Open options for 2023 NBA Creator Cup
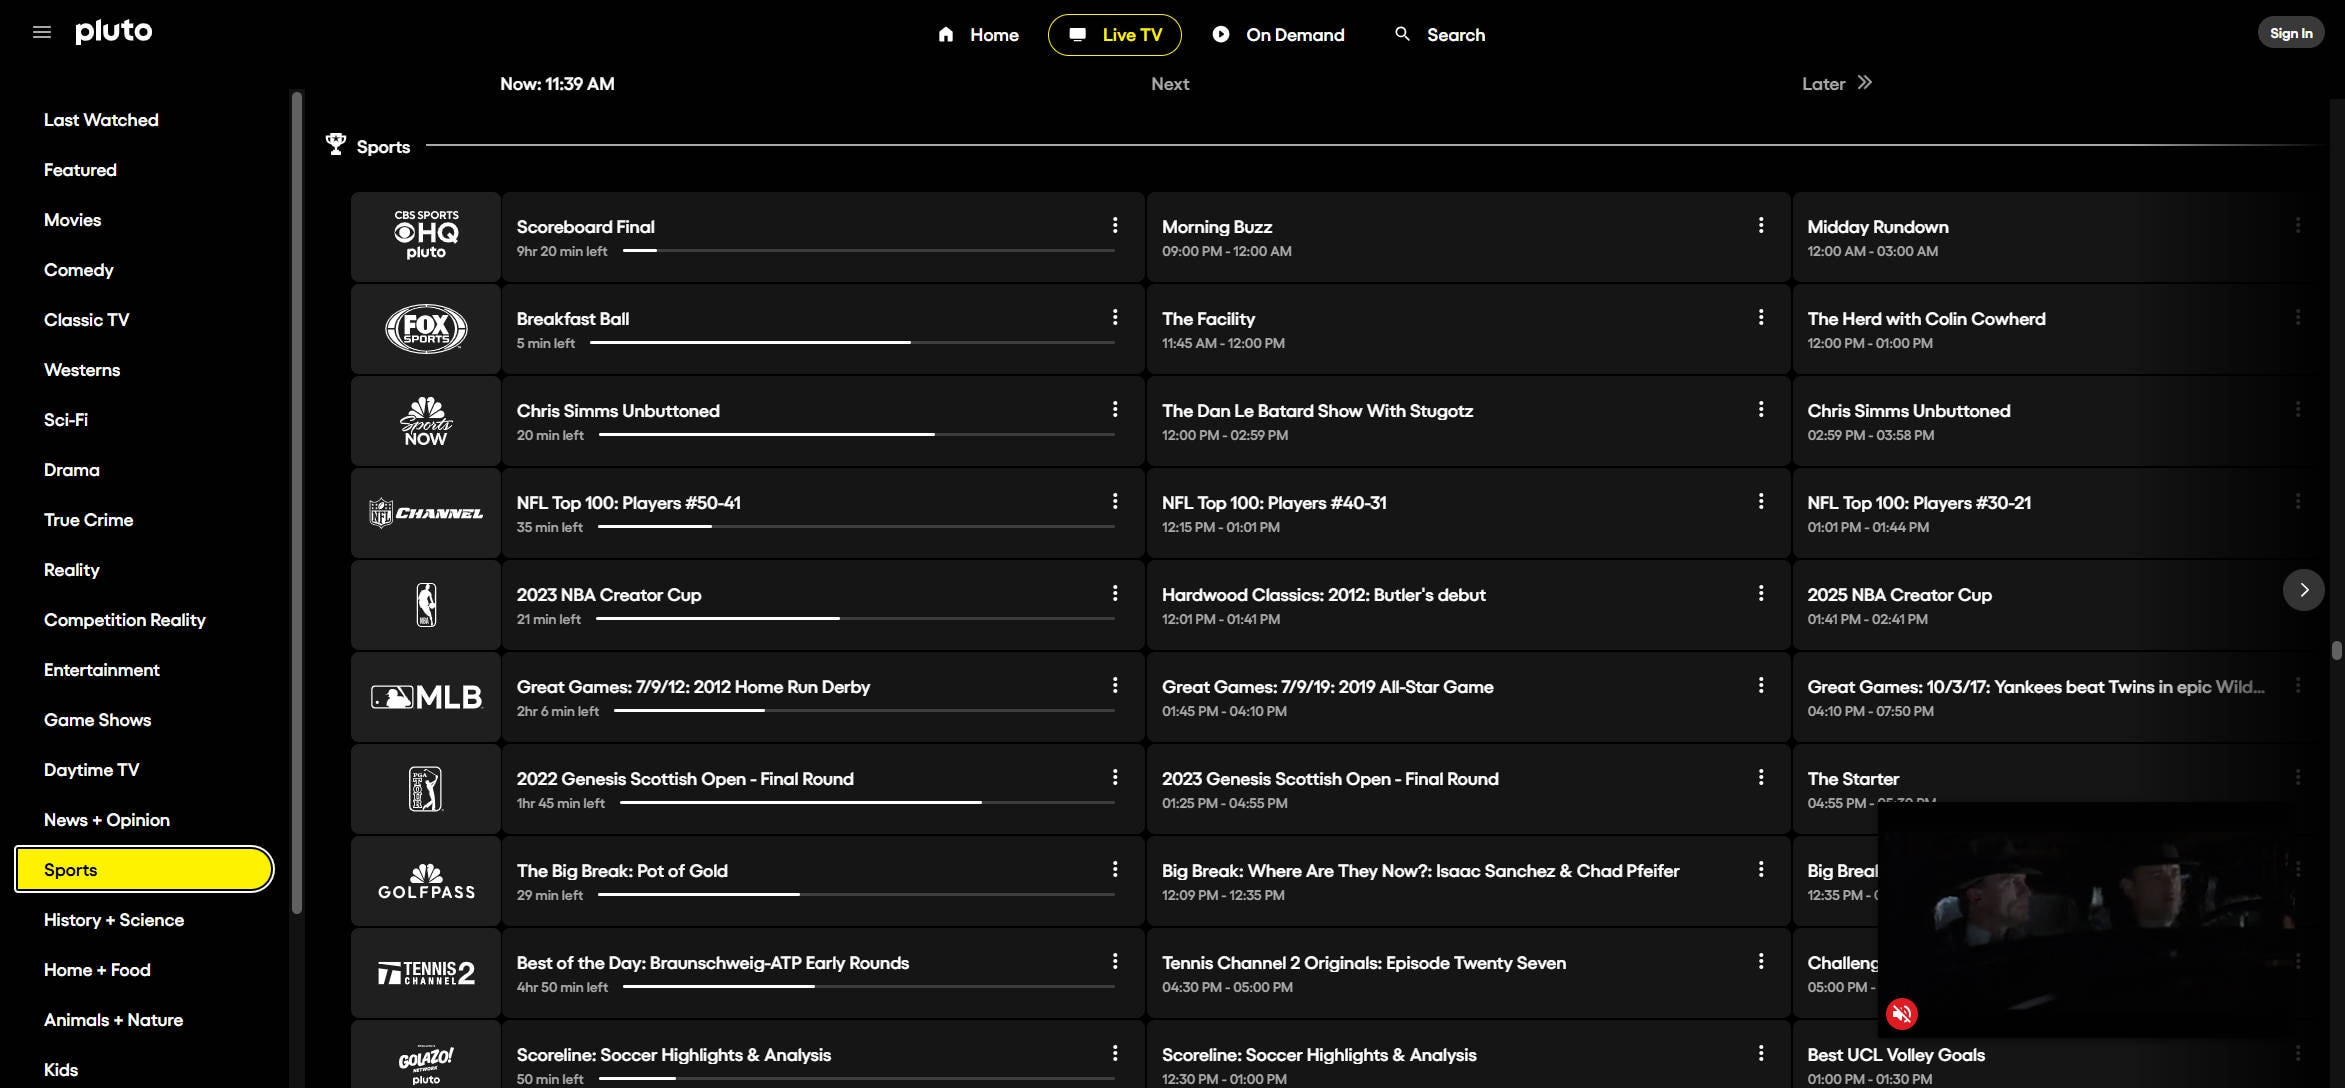Screen dimensions: 2345x1088 pos(1115,594)
